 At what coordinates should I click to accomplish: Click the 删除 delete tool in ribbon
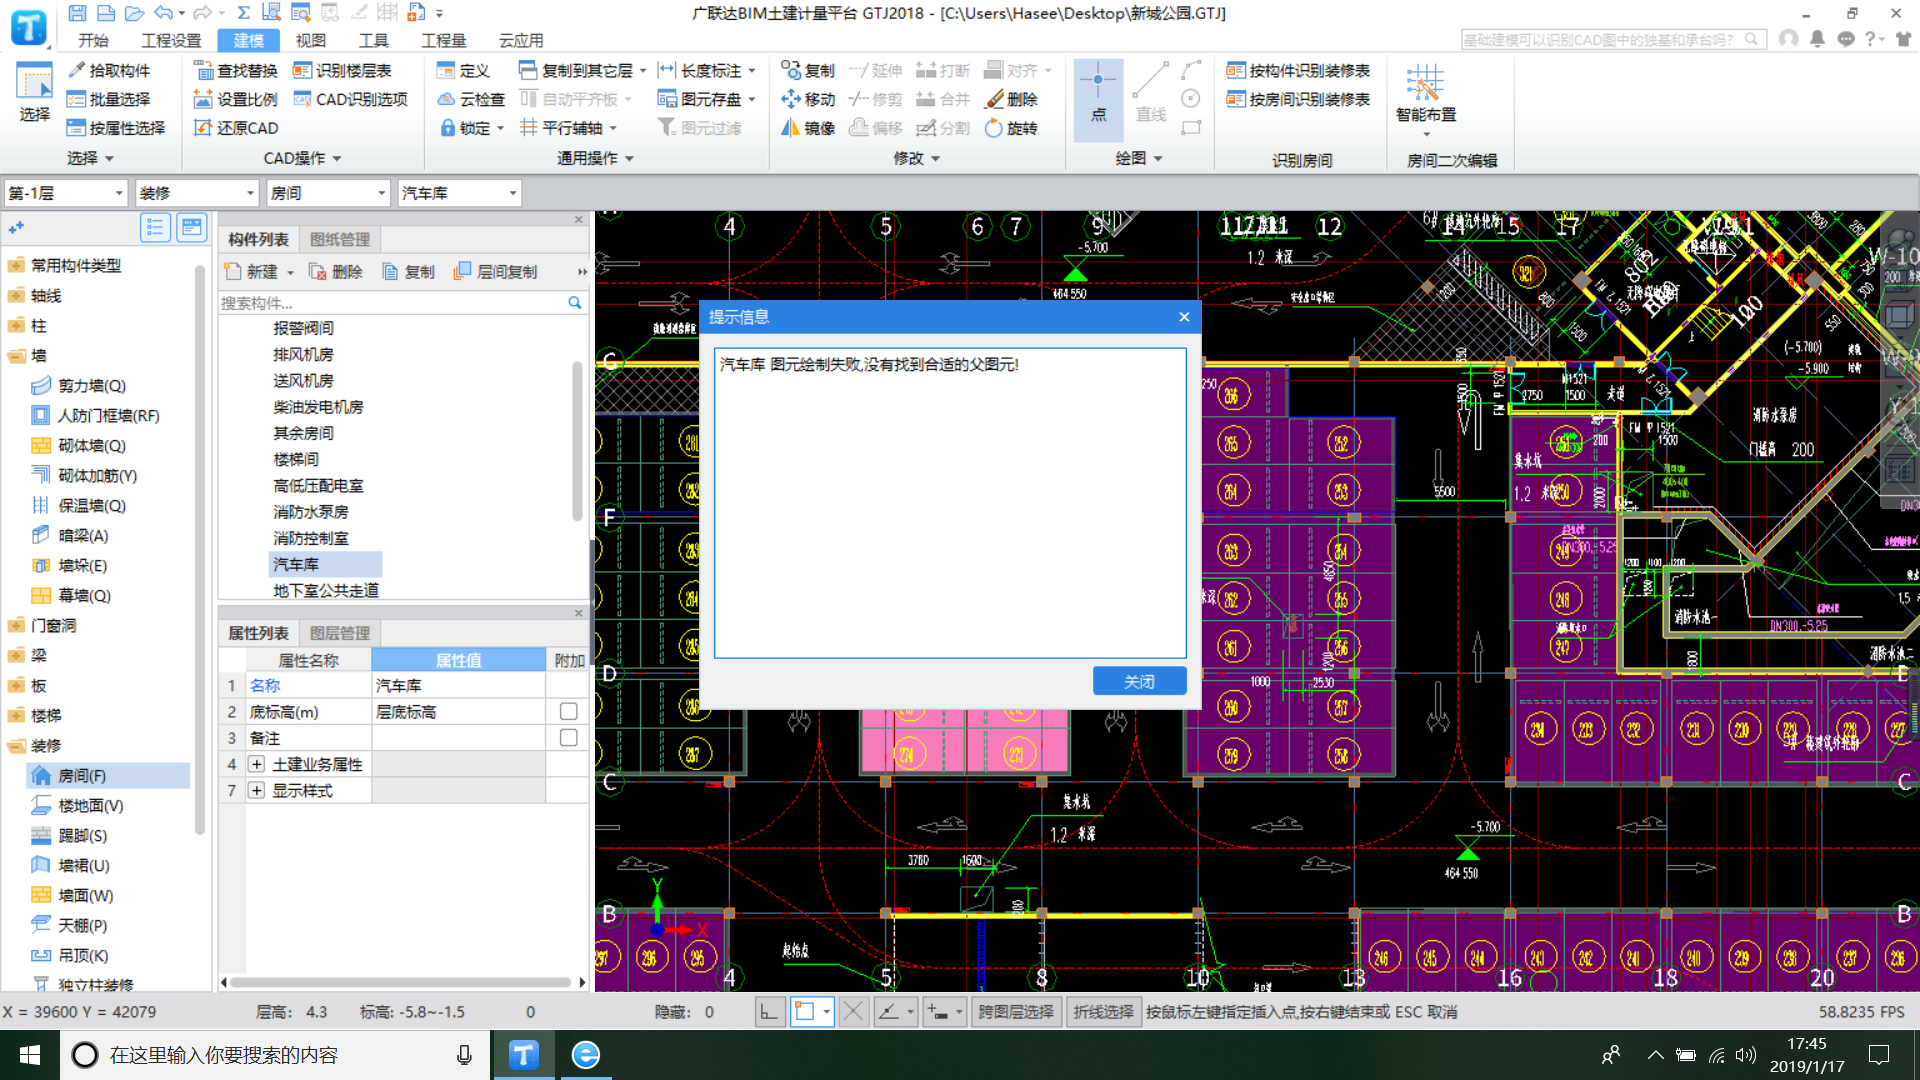coord(1011,99)
